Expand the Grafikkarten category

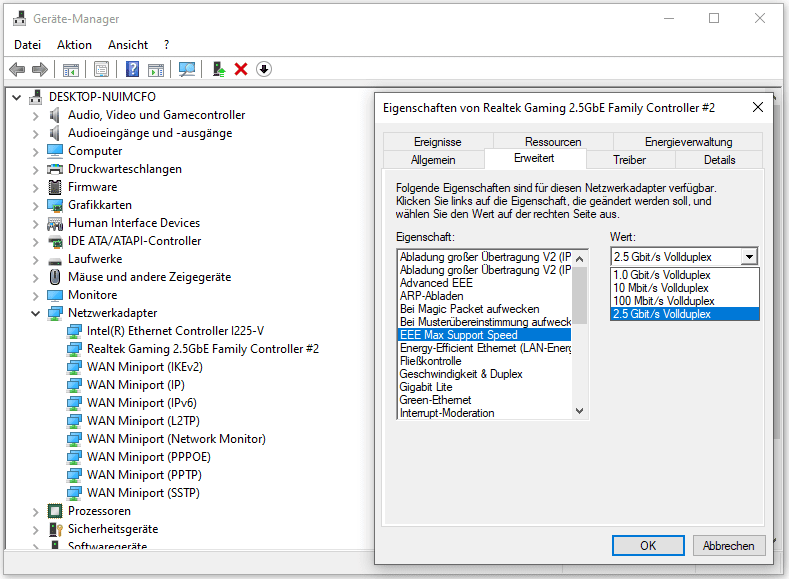(35, 206)
